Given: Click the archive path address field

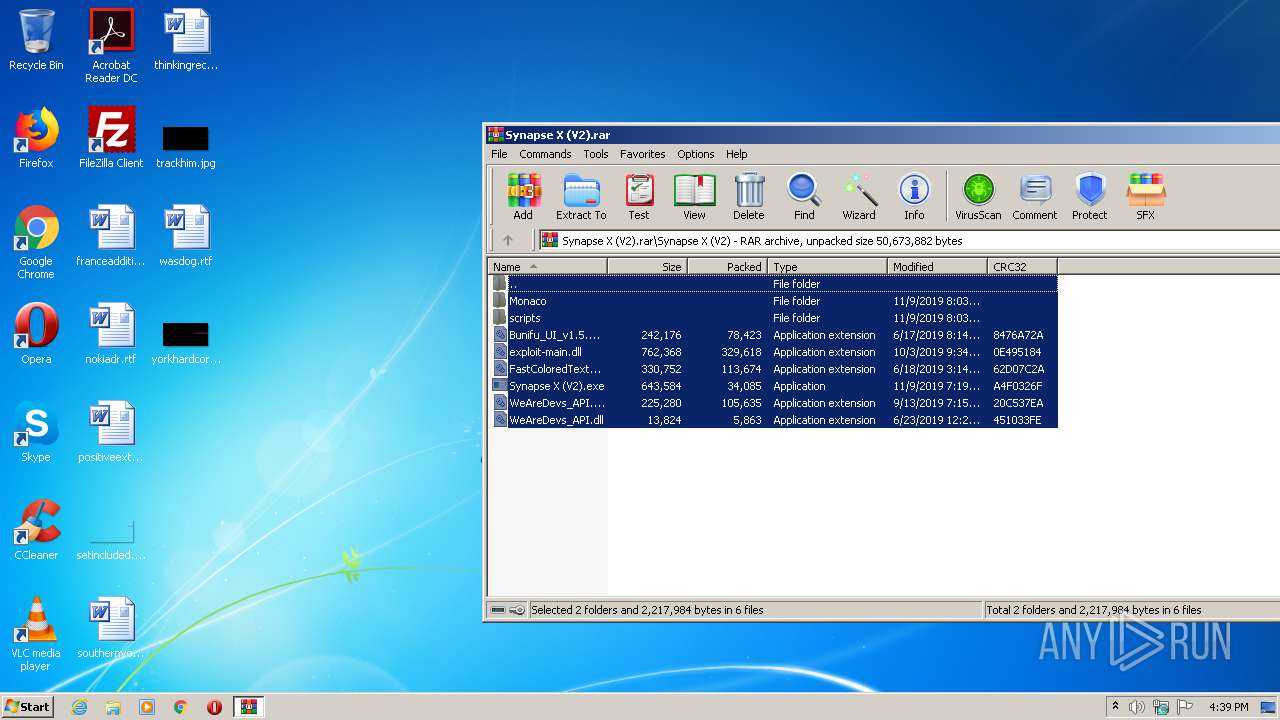Looking at the screenshot, I should (x=908, y=241).
